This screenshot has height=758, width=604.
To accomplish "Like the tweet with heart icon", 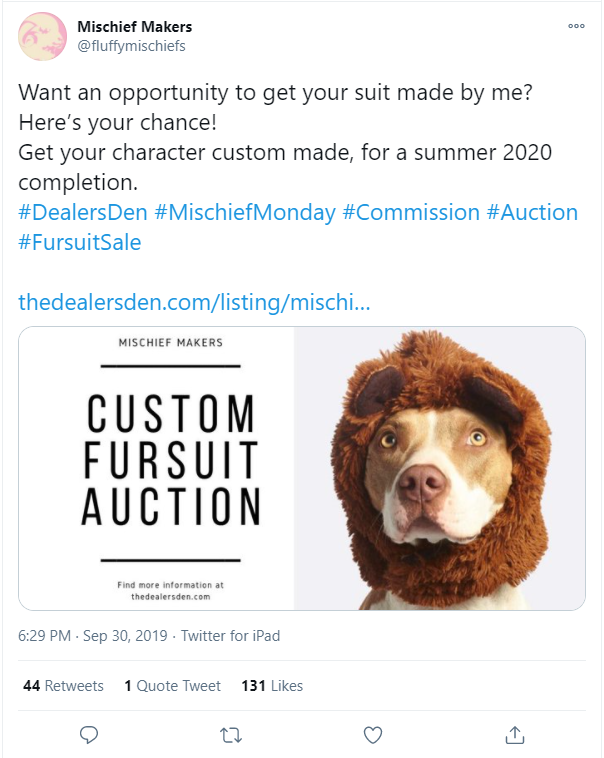I will pos(373,735).
